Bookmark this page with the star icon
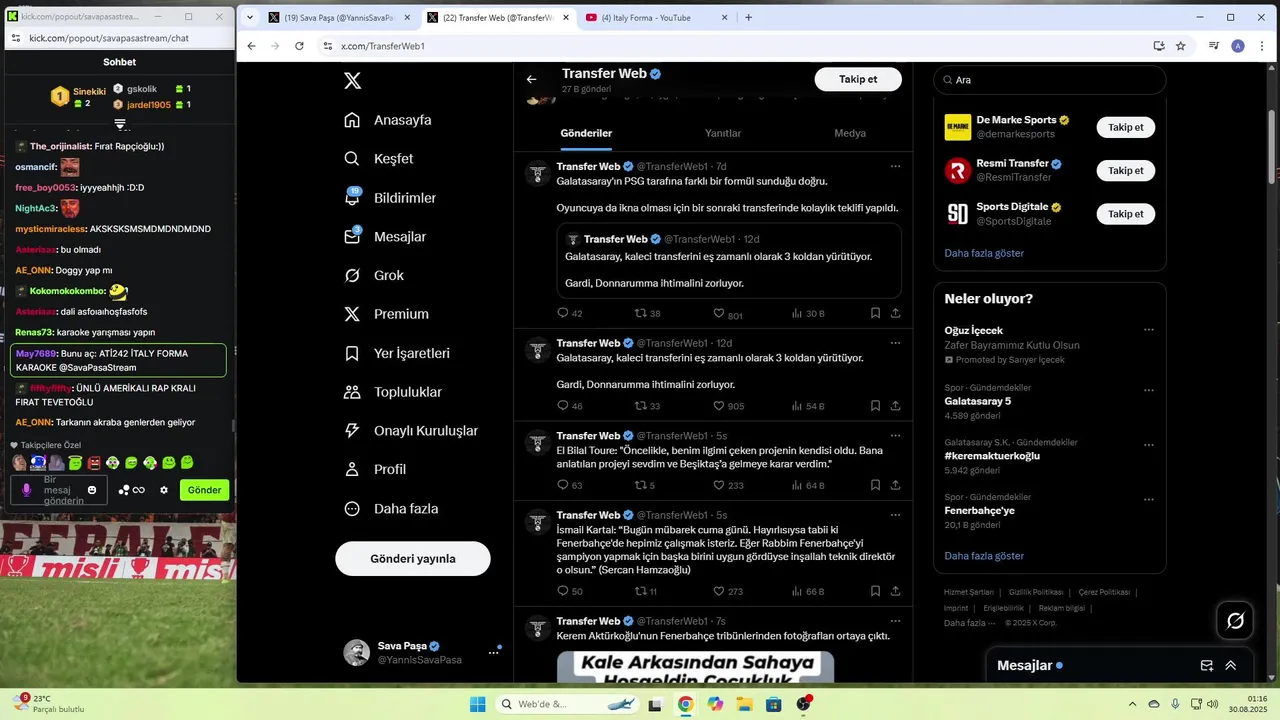This screenshot has width=1280, height=720. tap(1181, 46)
